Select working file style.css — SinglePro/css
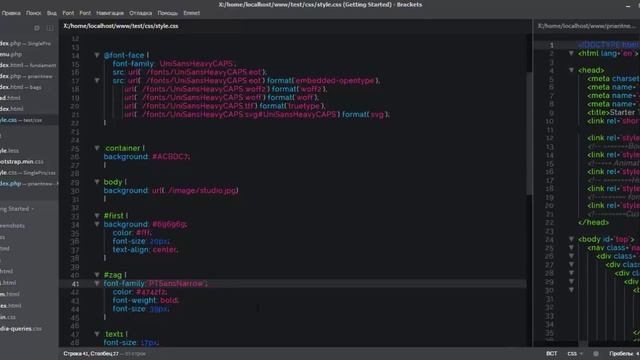 point(28,173)
